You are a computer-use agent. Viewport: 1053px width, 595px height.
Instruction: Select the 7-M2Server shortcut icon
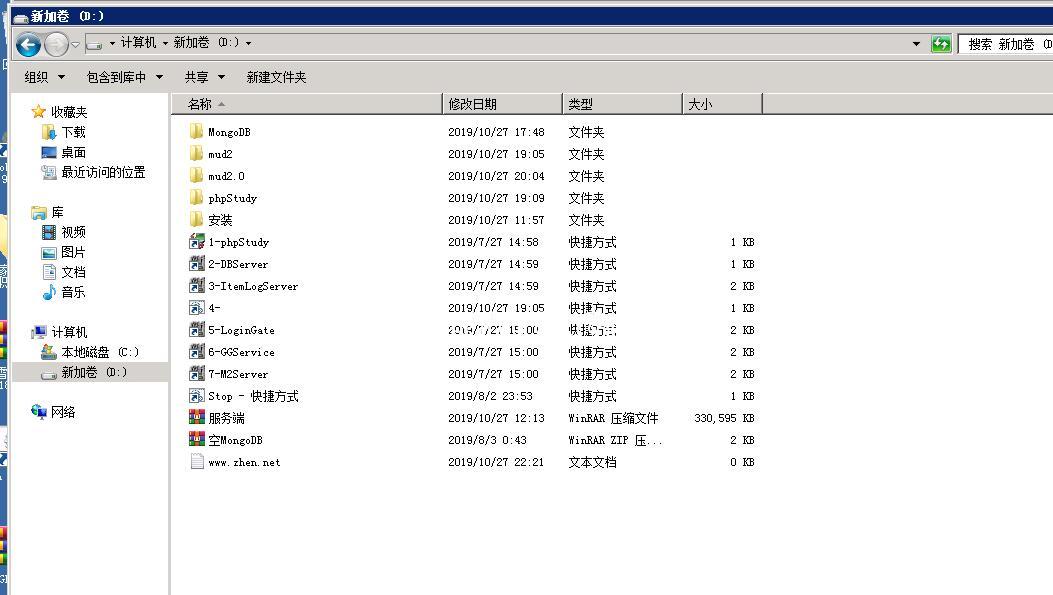[197, 374]
